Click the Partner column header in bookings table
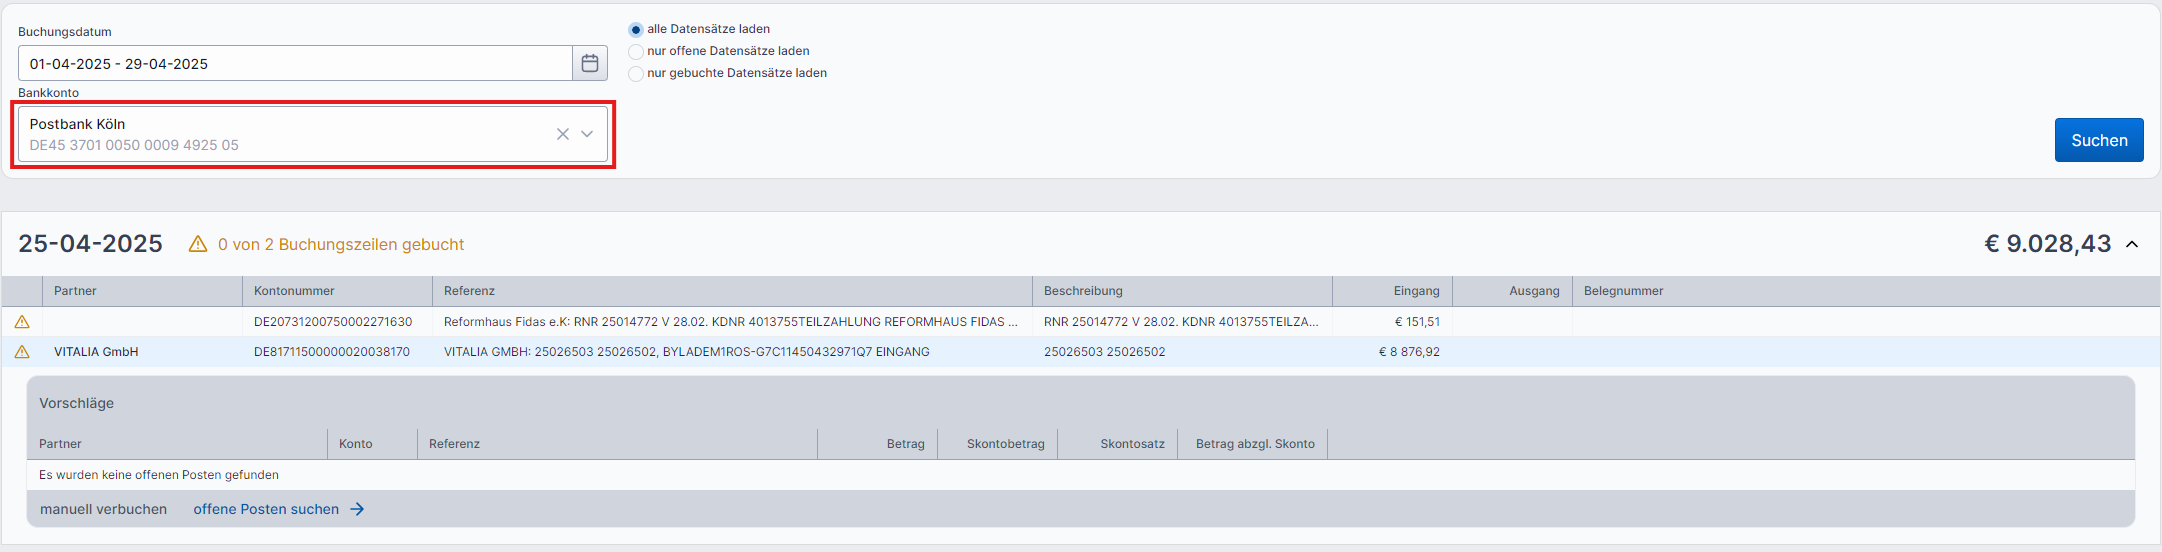This screenshot has height=552, width=2162. (76, 291)
